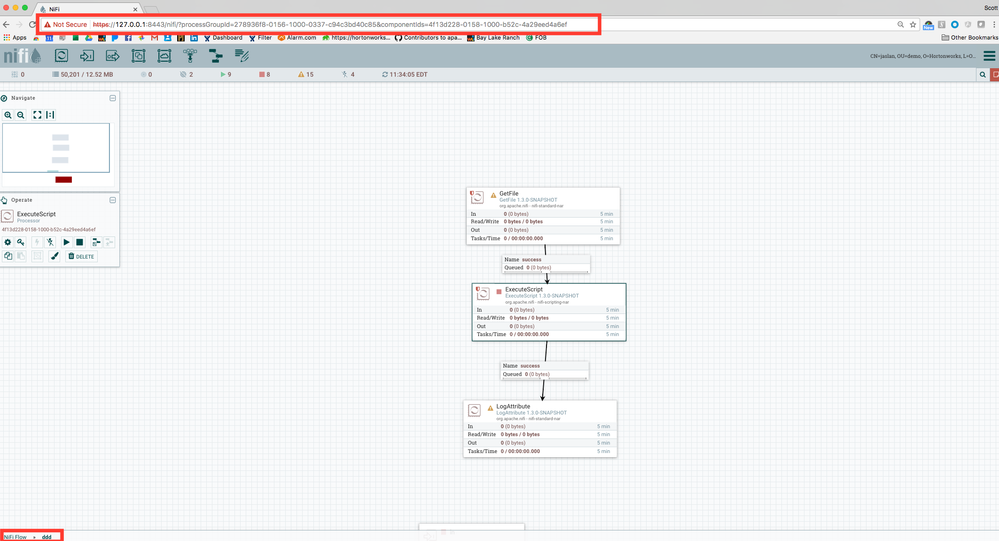Click the browser back arrow
The image size is (999, 541).
6,24
